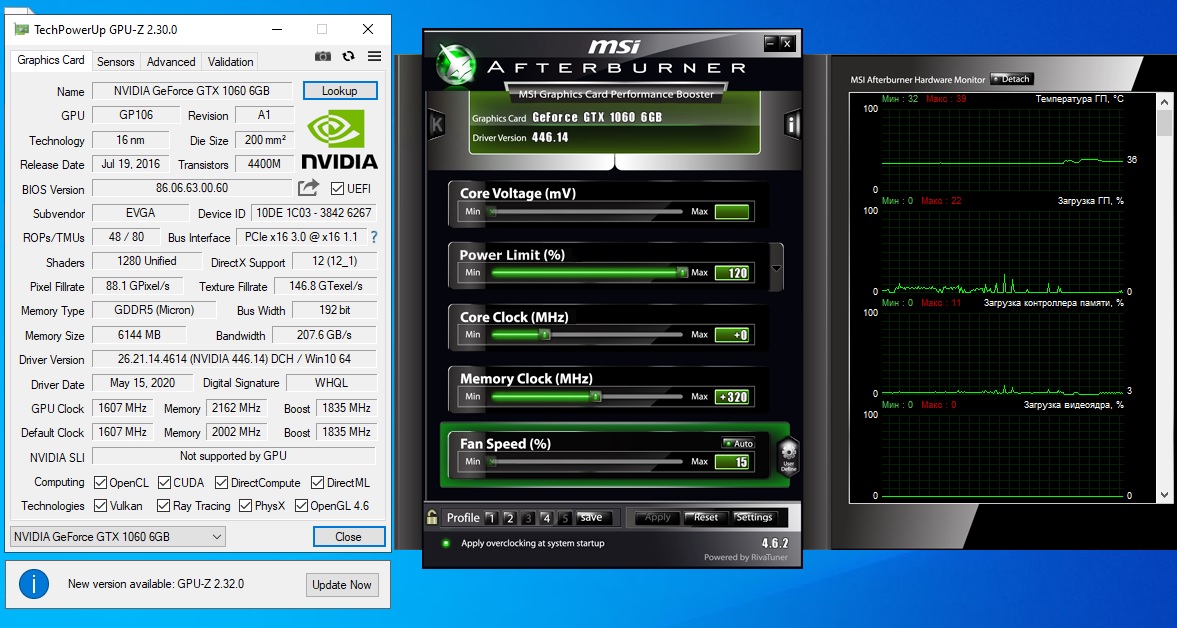Viewport: 1177px width, 628px height.
Task: Click the Power Limit value field 120
Action: tap(732, 273)
